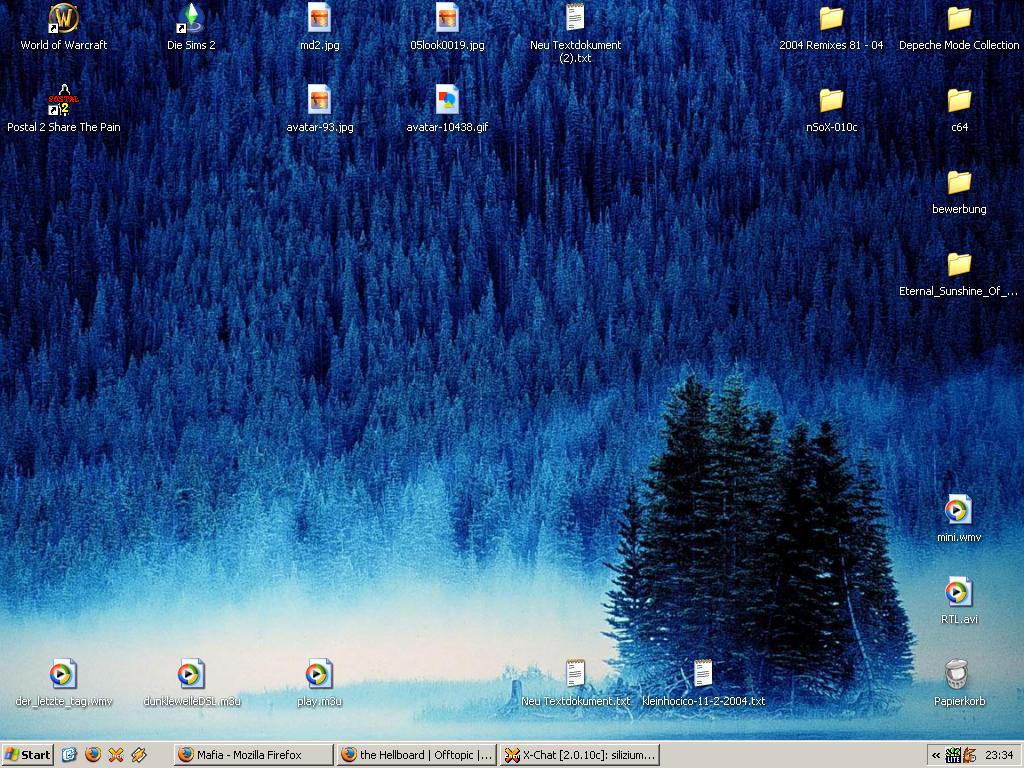Image resolution: width=1024 pixels, height=768 pixels.
Task: Select the der_letzte_tag.wmv video file
Action: [63, 675]
